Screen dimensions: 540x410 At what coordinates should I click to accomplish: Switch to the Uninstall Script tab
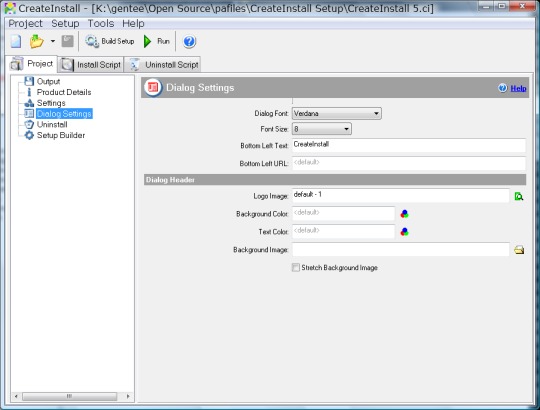coord(162,64)
